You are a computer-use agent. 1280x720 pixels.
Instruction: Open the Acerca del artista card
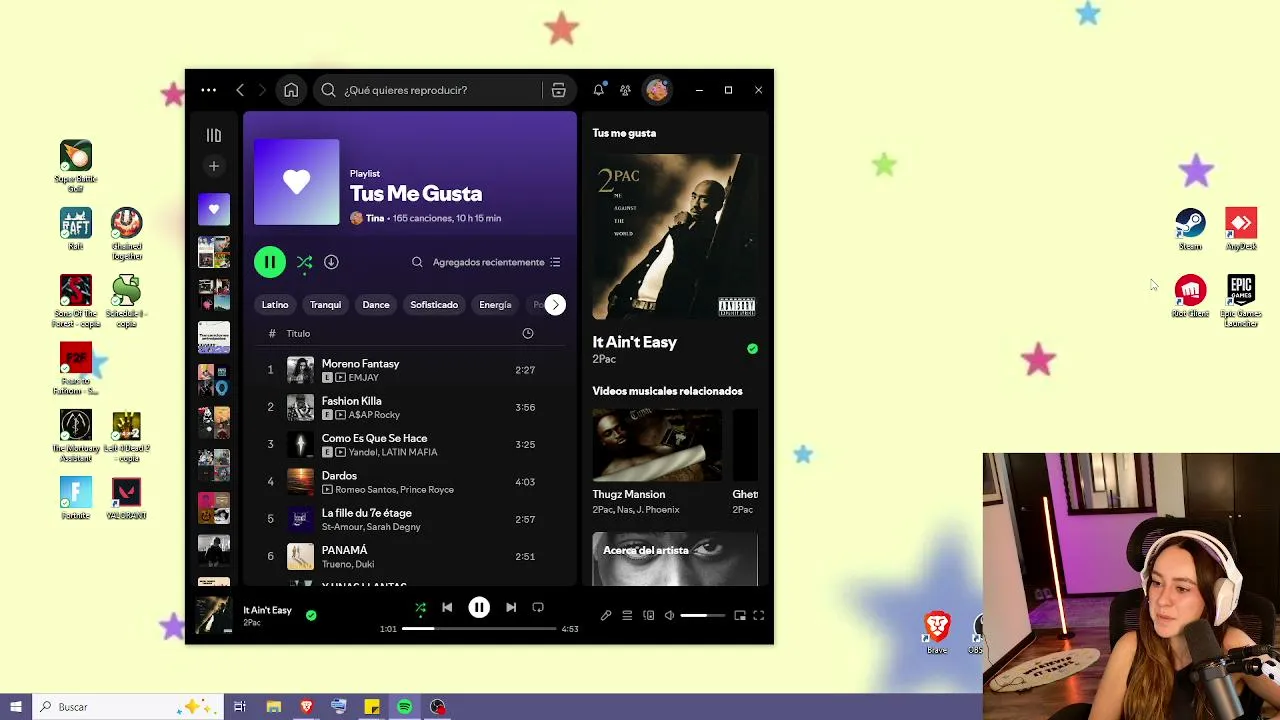tap(675, 559)
